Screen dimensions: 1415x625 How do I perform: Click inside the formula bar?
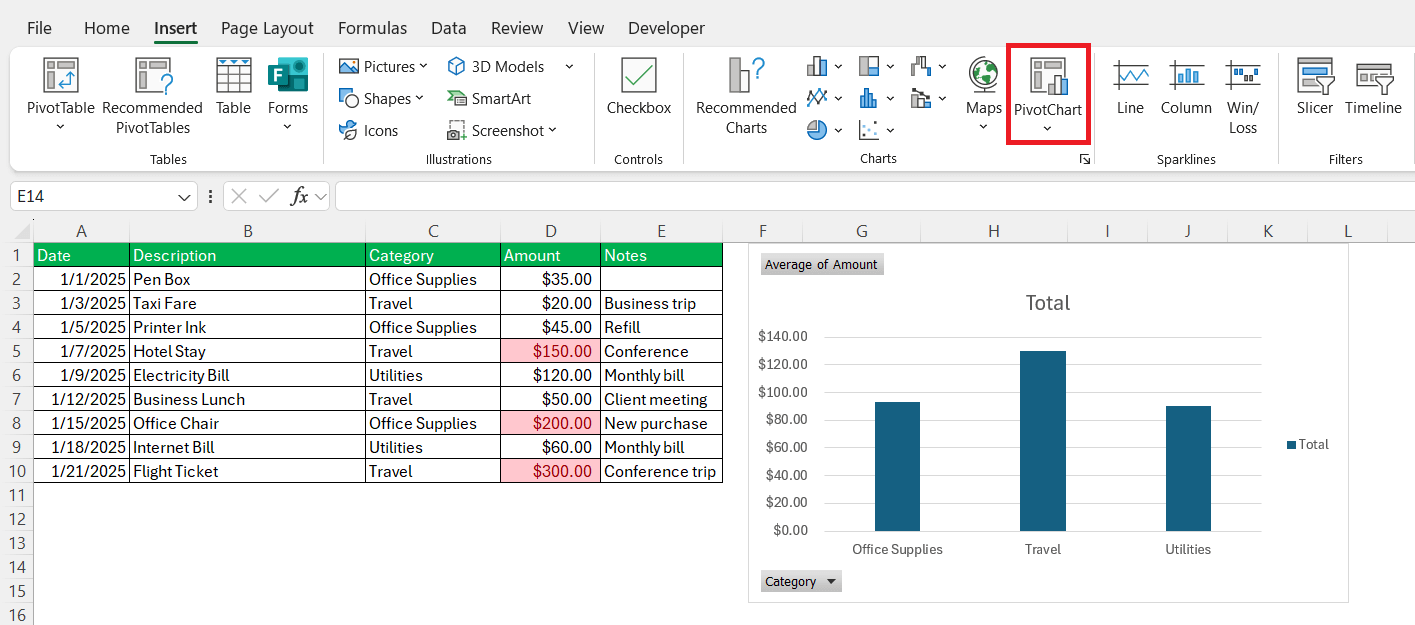[875, 197]
